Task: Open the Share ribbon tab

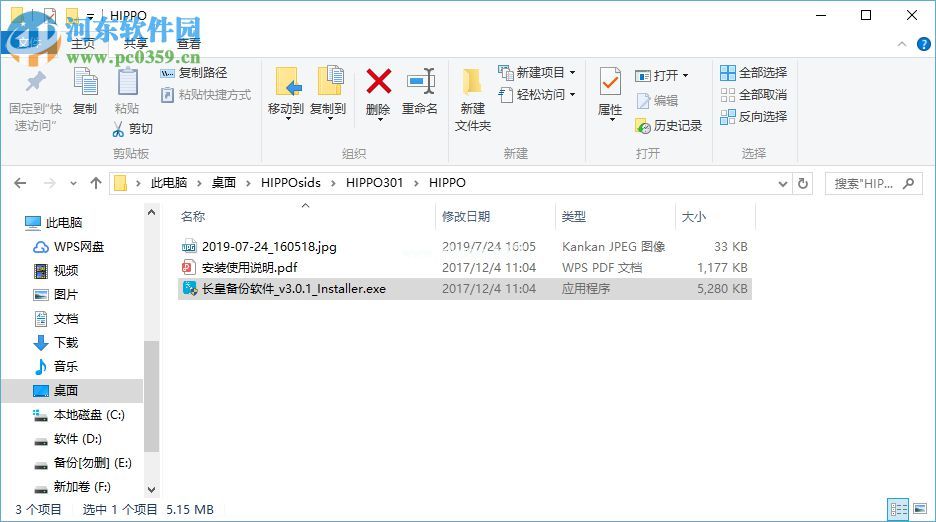Action: pyautogui.click(x=136, y=44)
